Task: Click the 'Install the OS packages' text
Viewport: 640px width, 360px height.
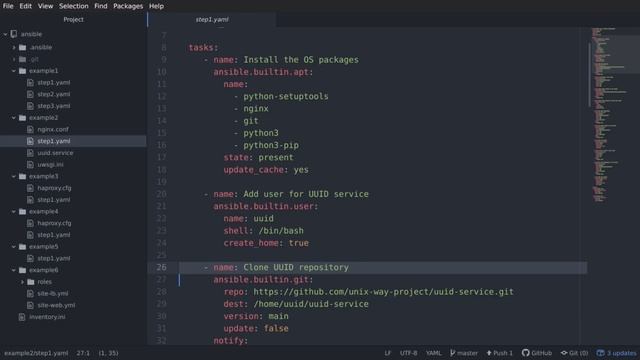Action: pyautogui.click(x=301, y=60)
